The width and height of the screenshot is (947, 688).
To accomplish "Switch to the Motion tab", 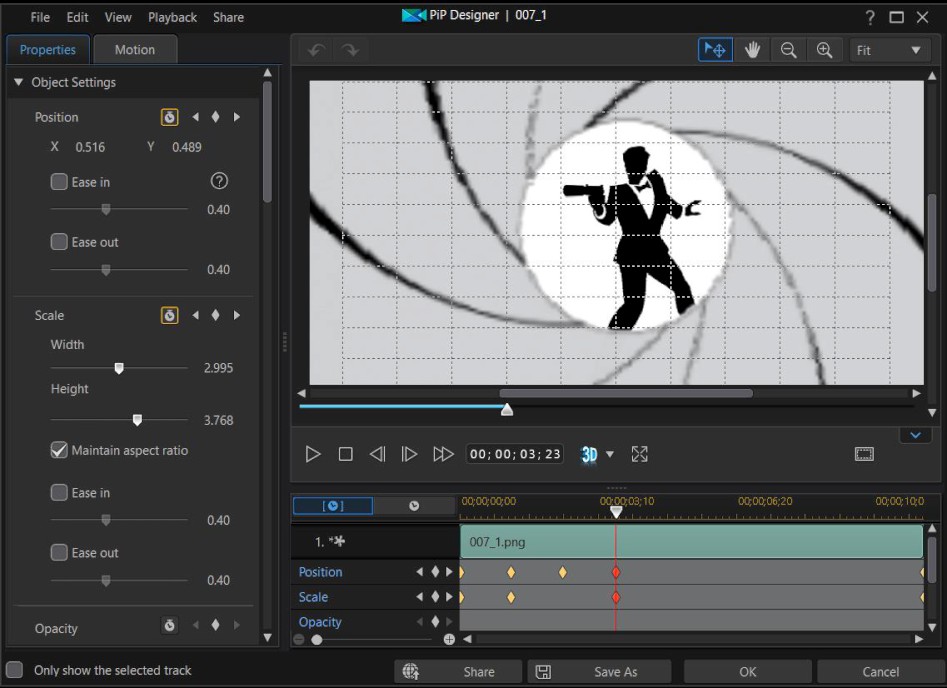I will pos(135,50).
